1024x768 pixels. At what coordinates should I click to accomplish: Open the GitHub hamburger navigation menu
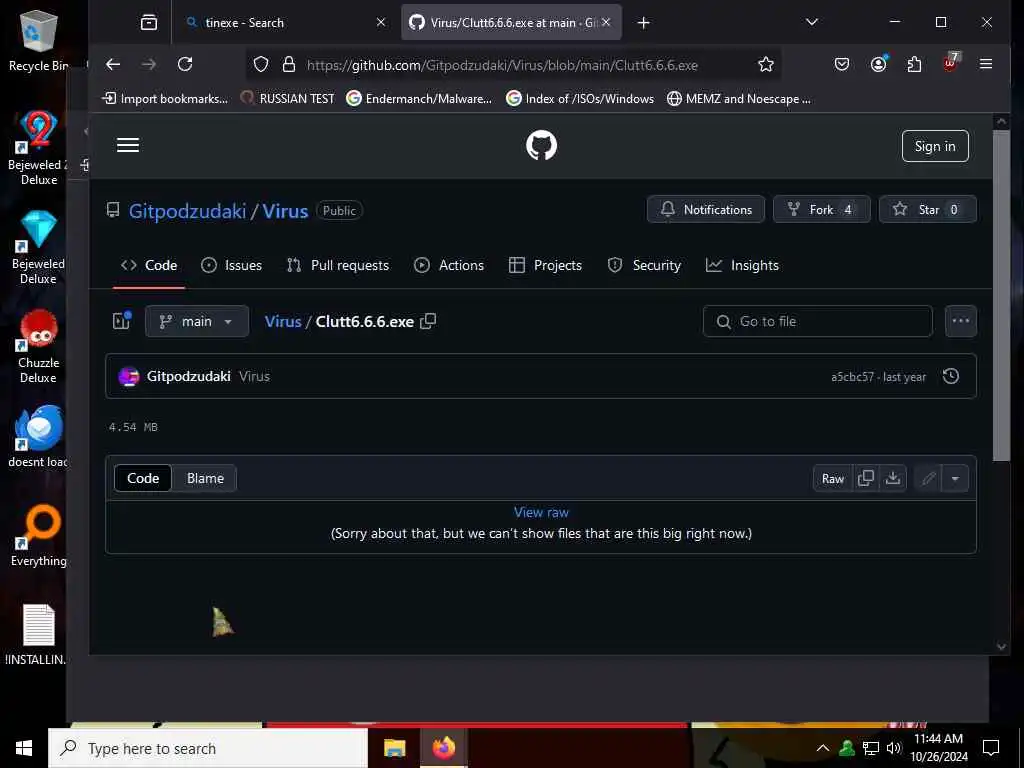pyautogui.click(x=128, y=145)
